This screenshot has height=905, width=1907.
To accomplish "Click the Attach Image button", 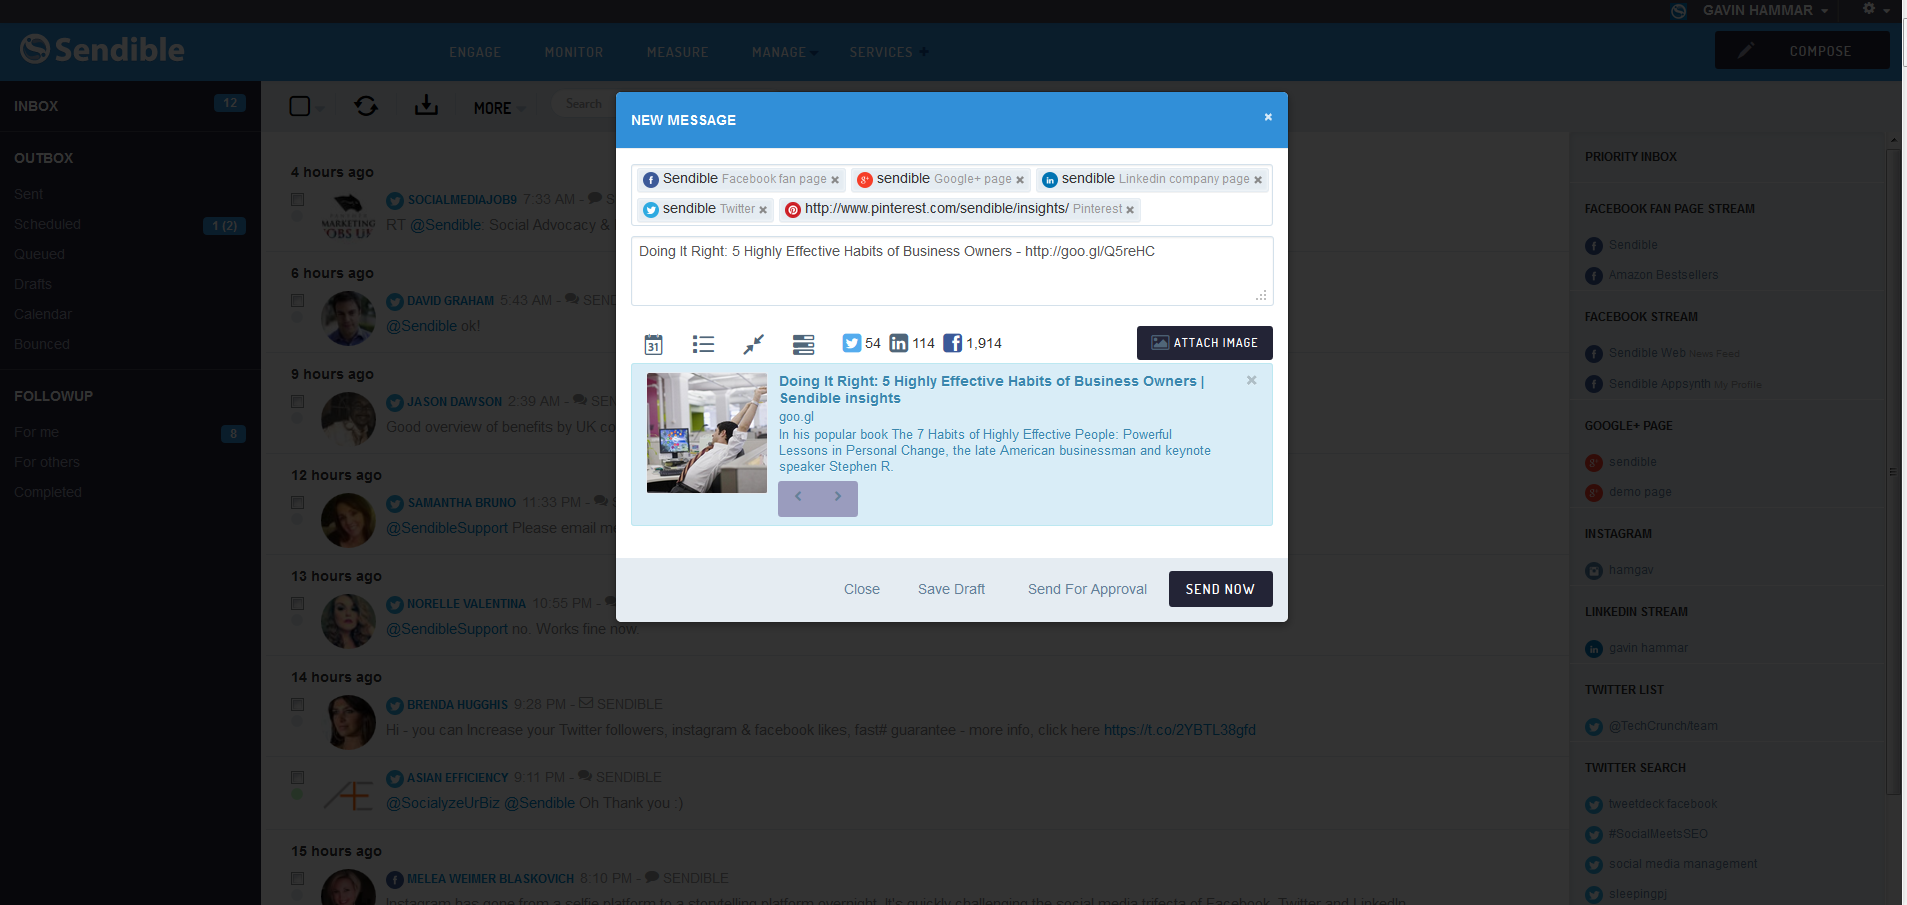I will click(x=1204, y=343).
